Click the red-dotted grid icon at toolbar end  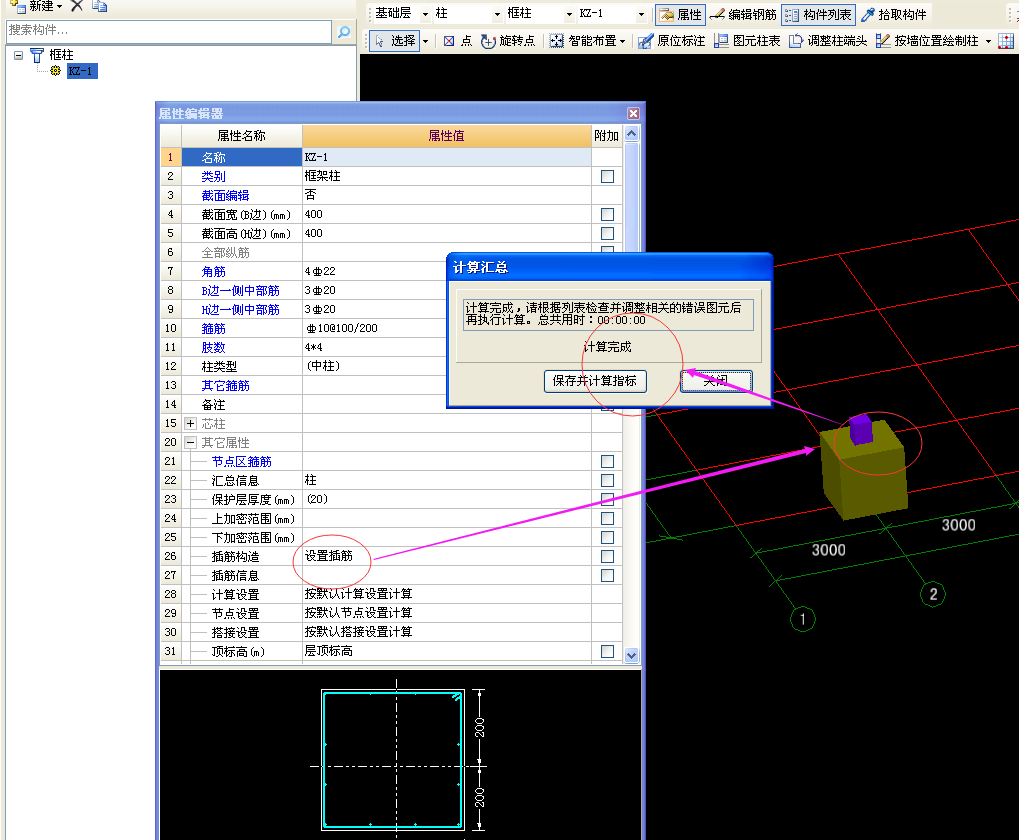pos(1005,41)
